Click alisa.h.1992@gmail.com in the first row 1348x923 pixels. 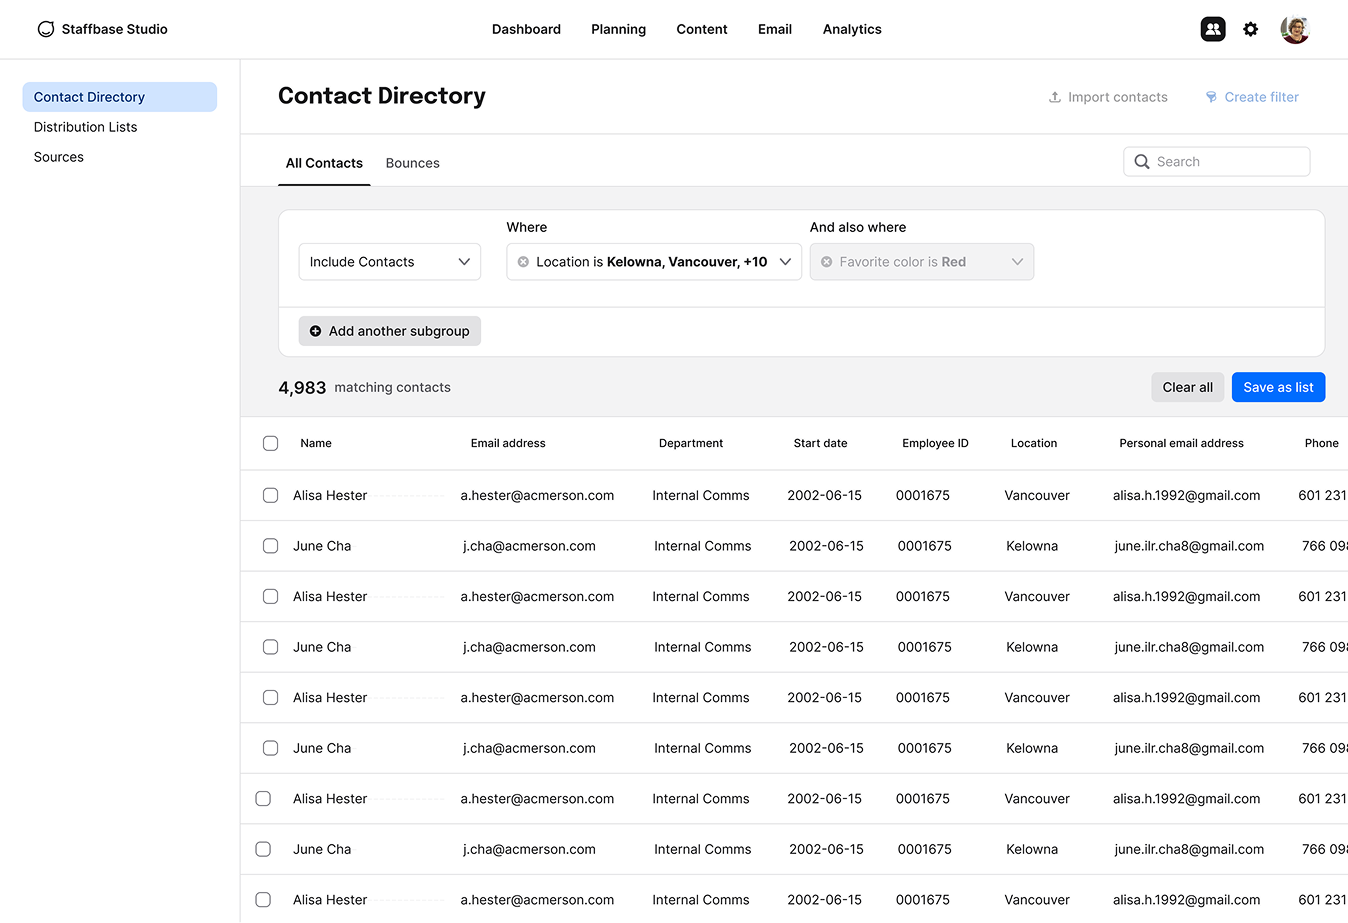click(1186, 495)
